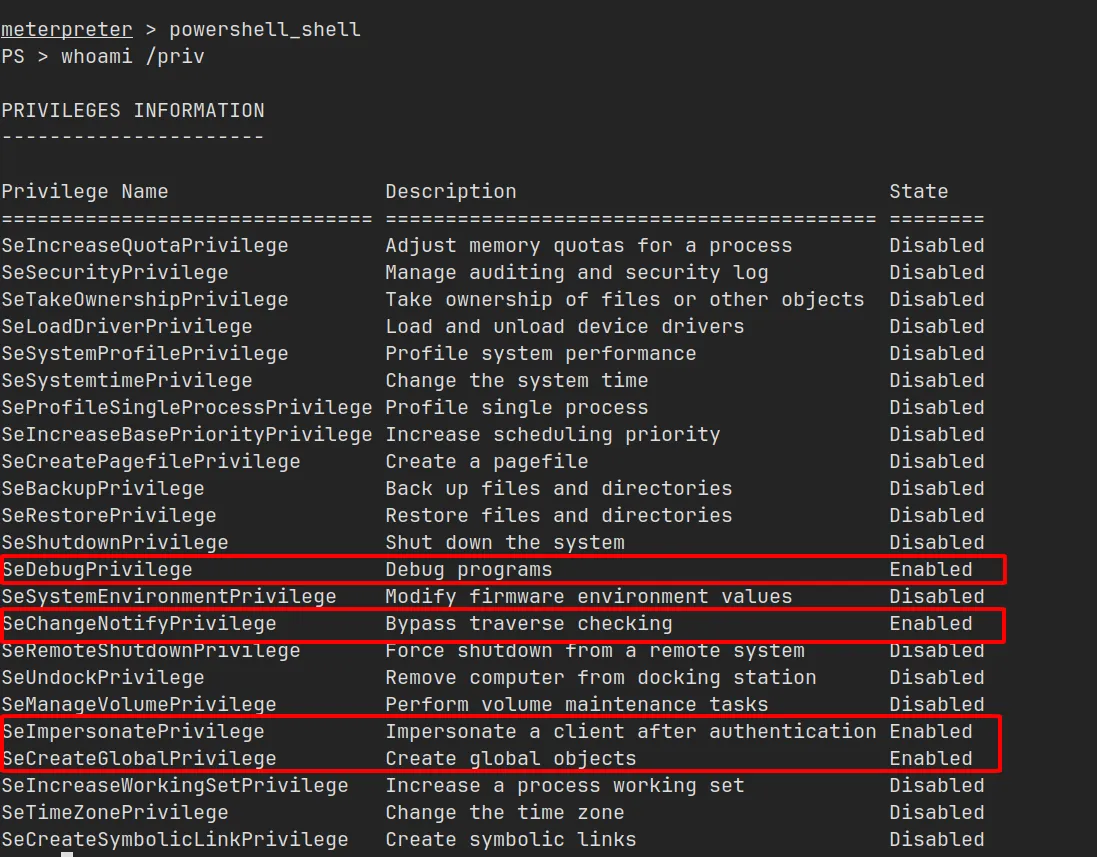The image size is (1097, 857).
Task: Click the Privilege Name column header
Action: pos(84,192)
